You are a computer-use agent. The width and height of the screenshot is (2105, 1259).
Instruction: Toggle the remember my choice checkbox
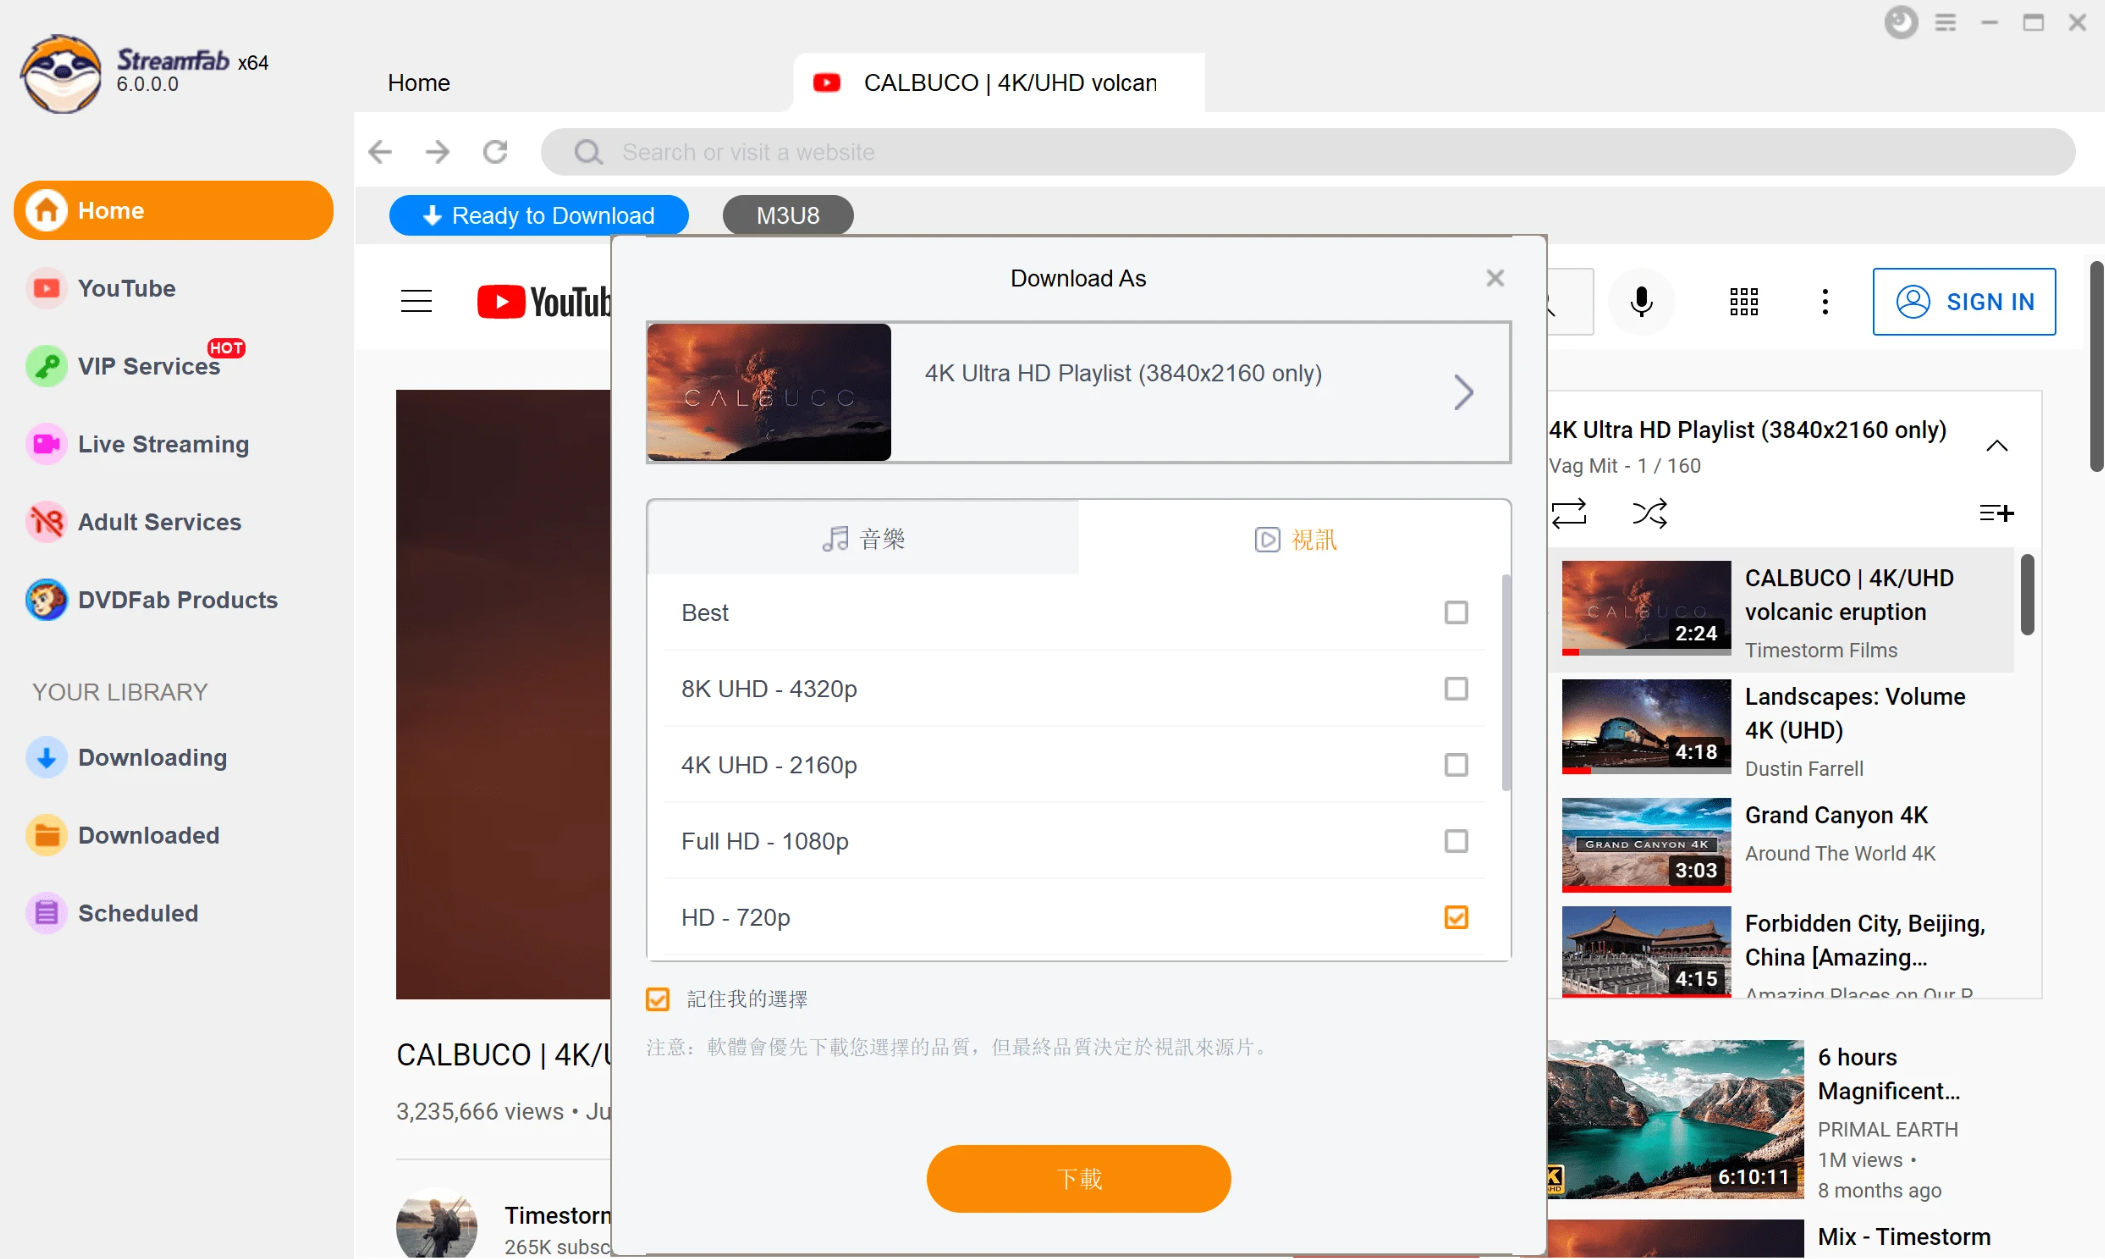(658, 999)
